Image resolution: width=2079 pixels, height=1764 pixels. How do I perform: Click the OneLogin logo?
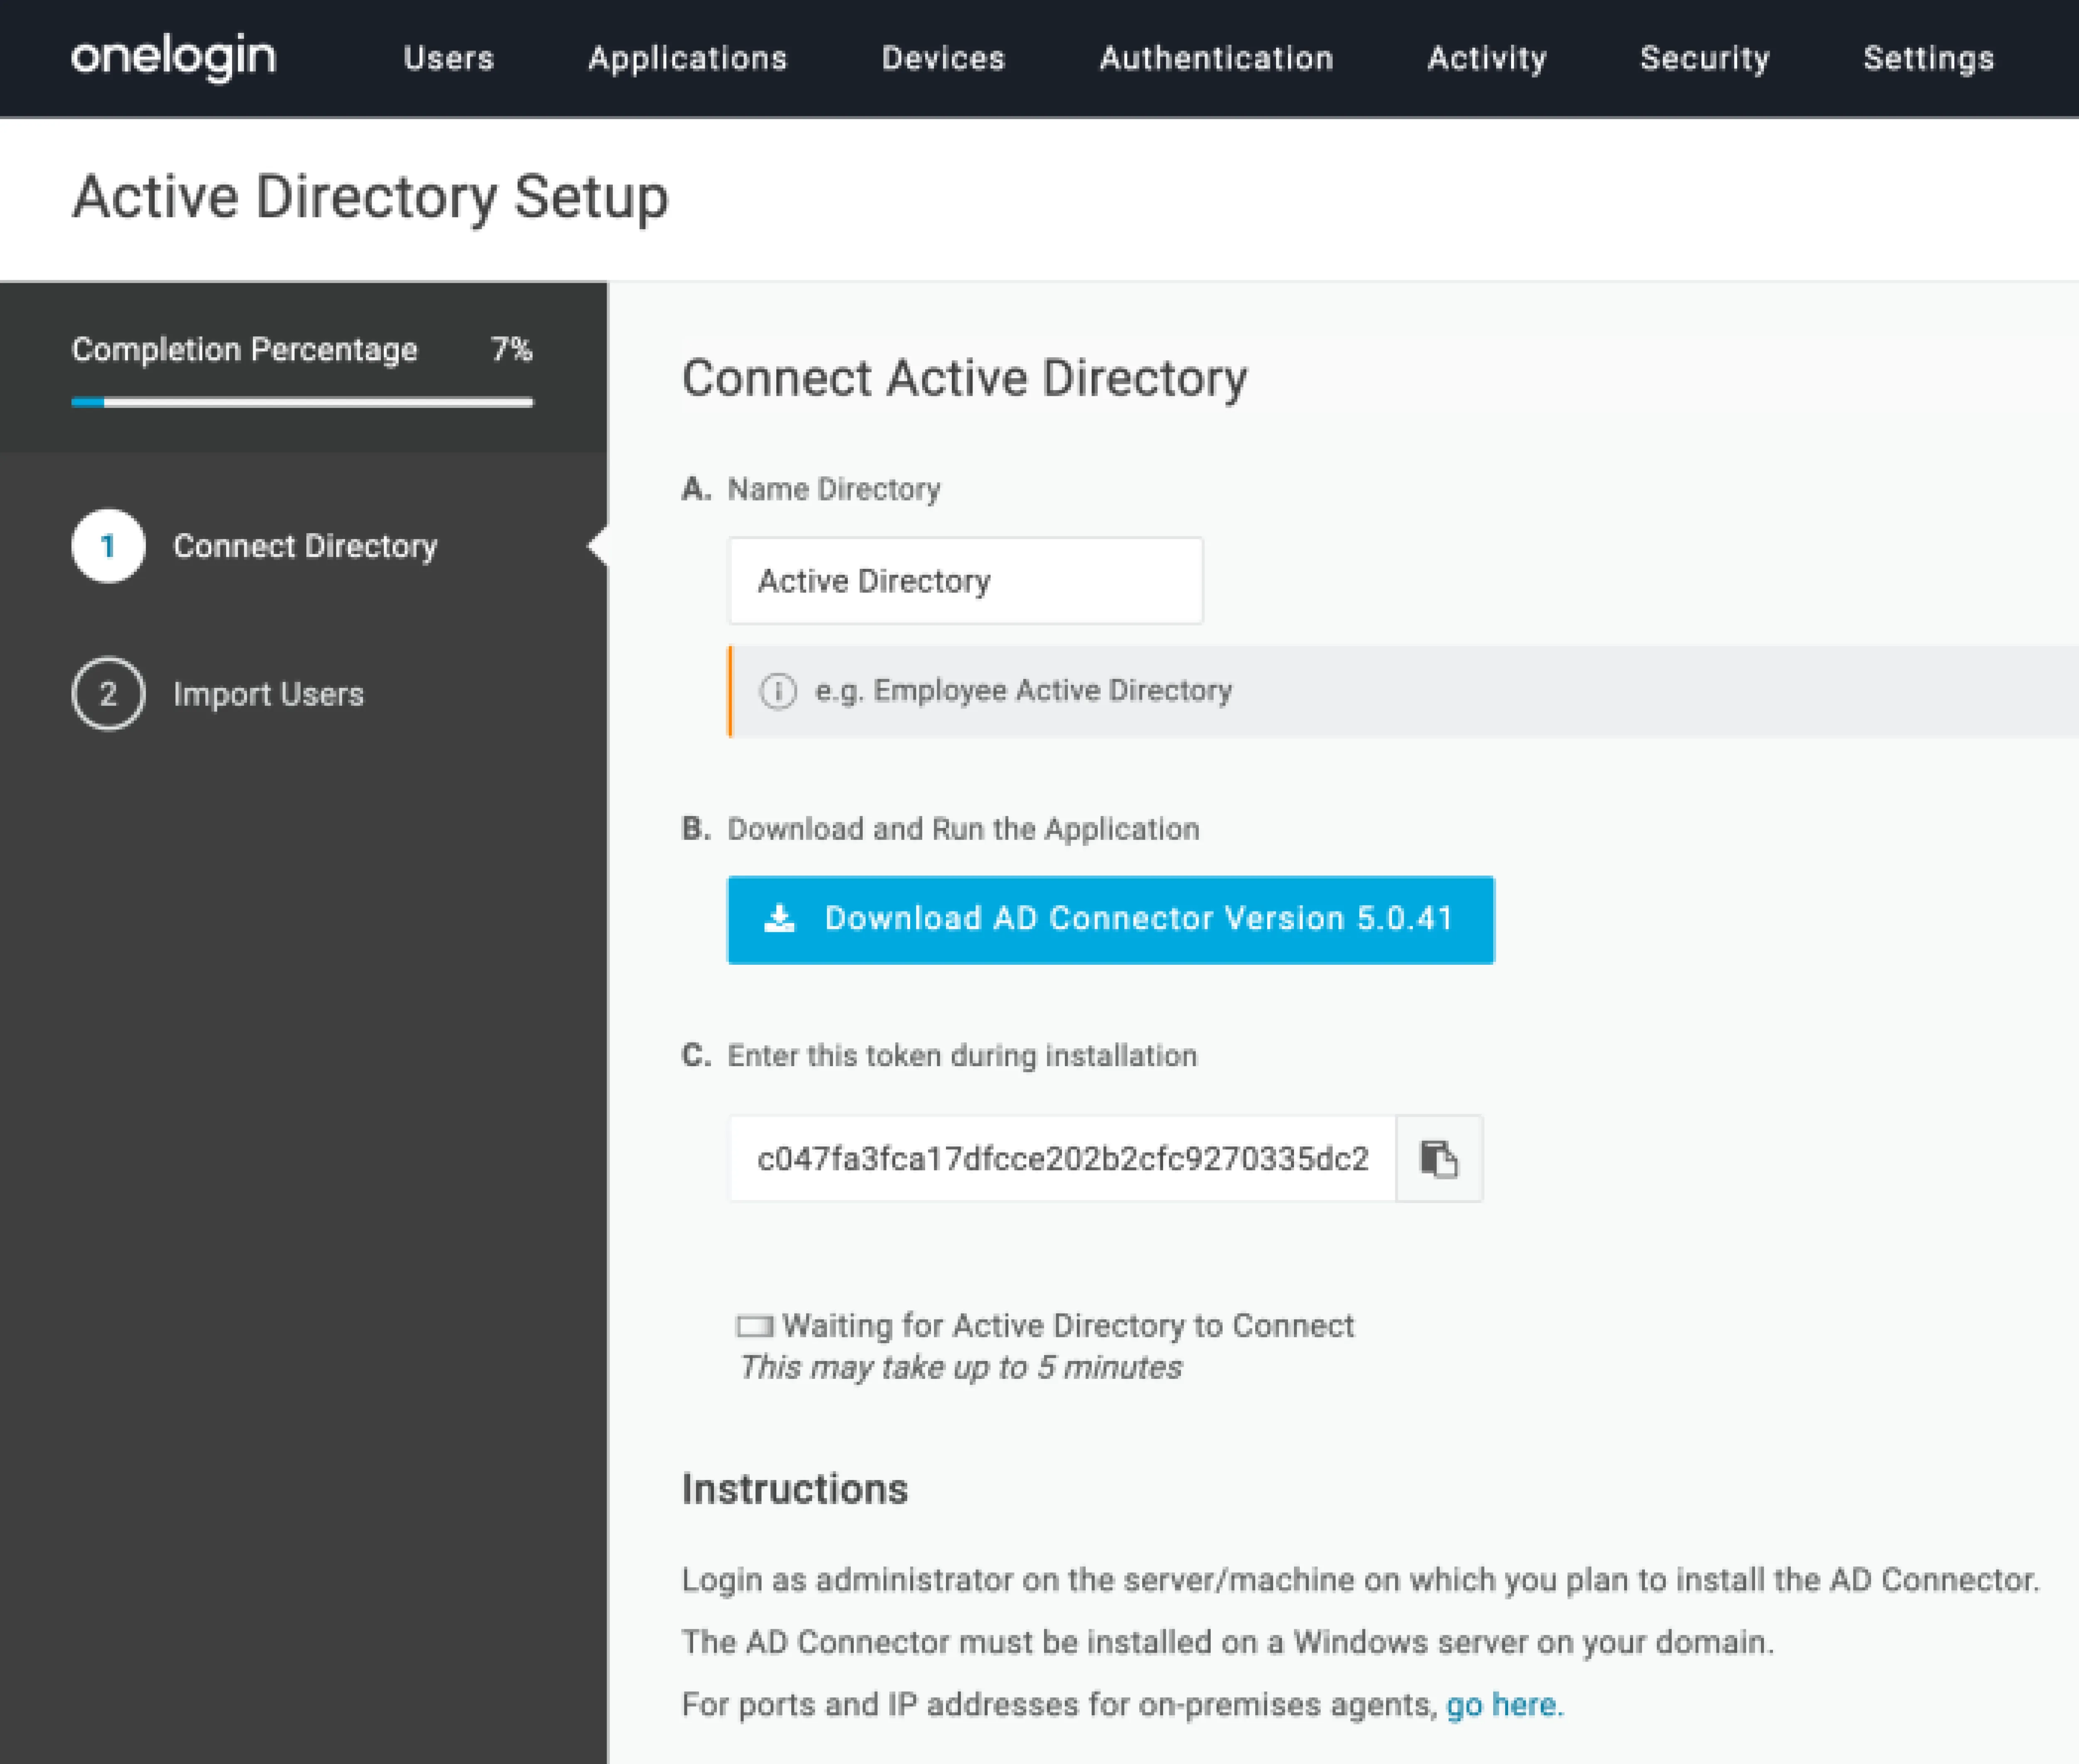173,57
